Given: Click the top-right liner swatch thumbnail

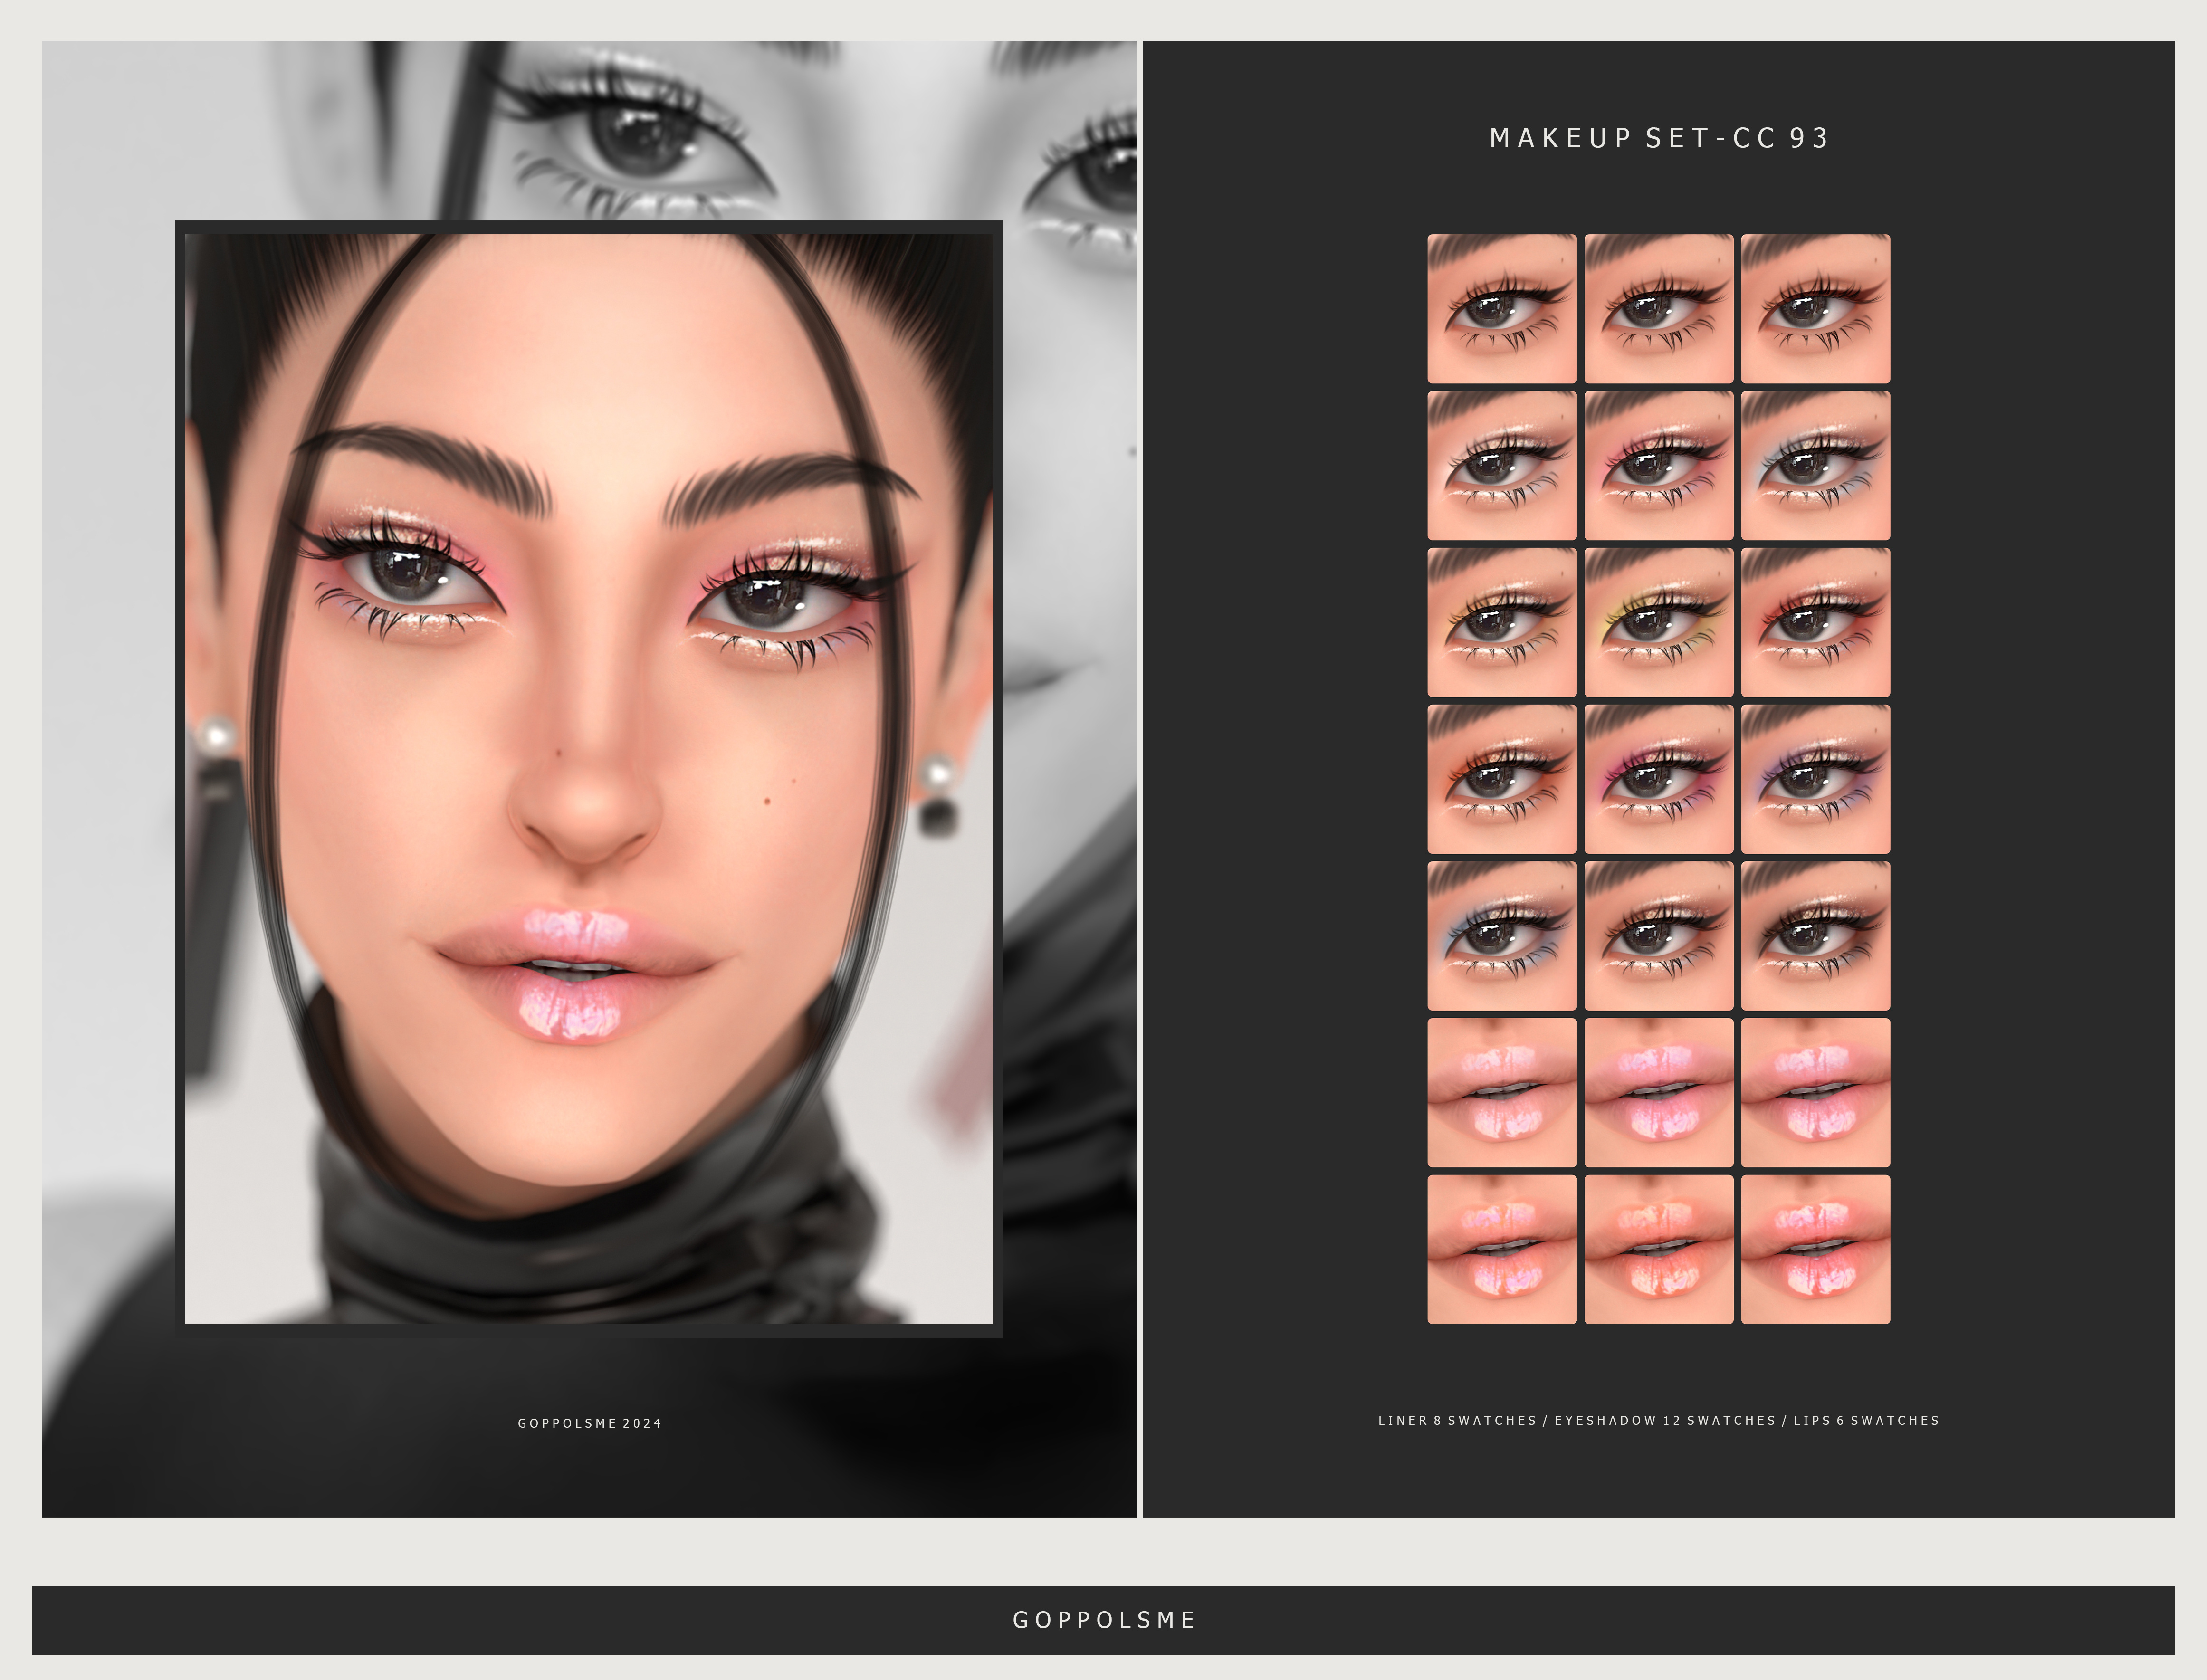Looking at the screenshot, I should (x=1815, y=308).
